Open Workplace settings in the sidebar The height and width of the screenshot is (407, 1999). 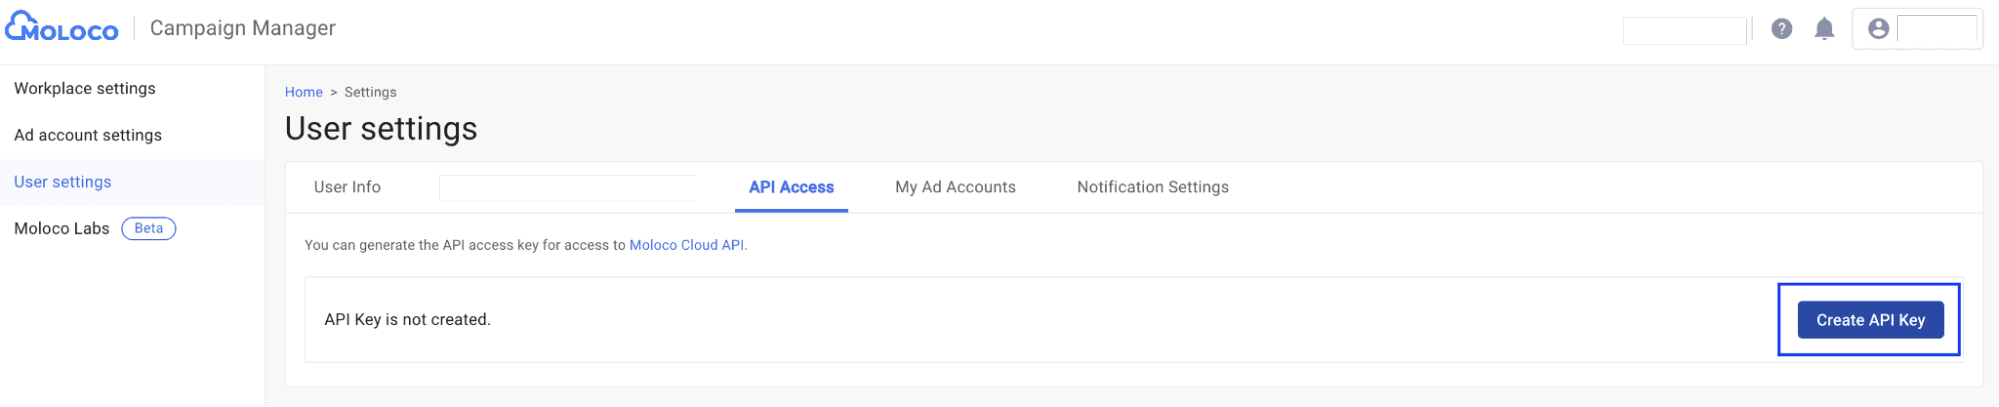point(85,88)
